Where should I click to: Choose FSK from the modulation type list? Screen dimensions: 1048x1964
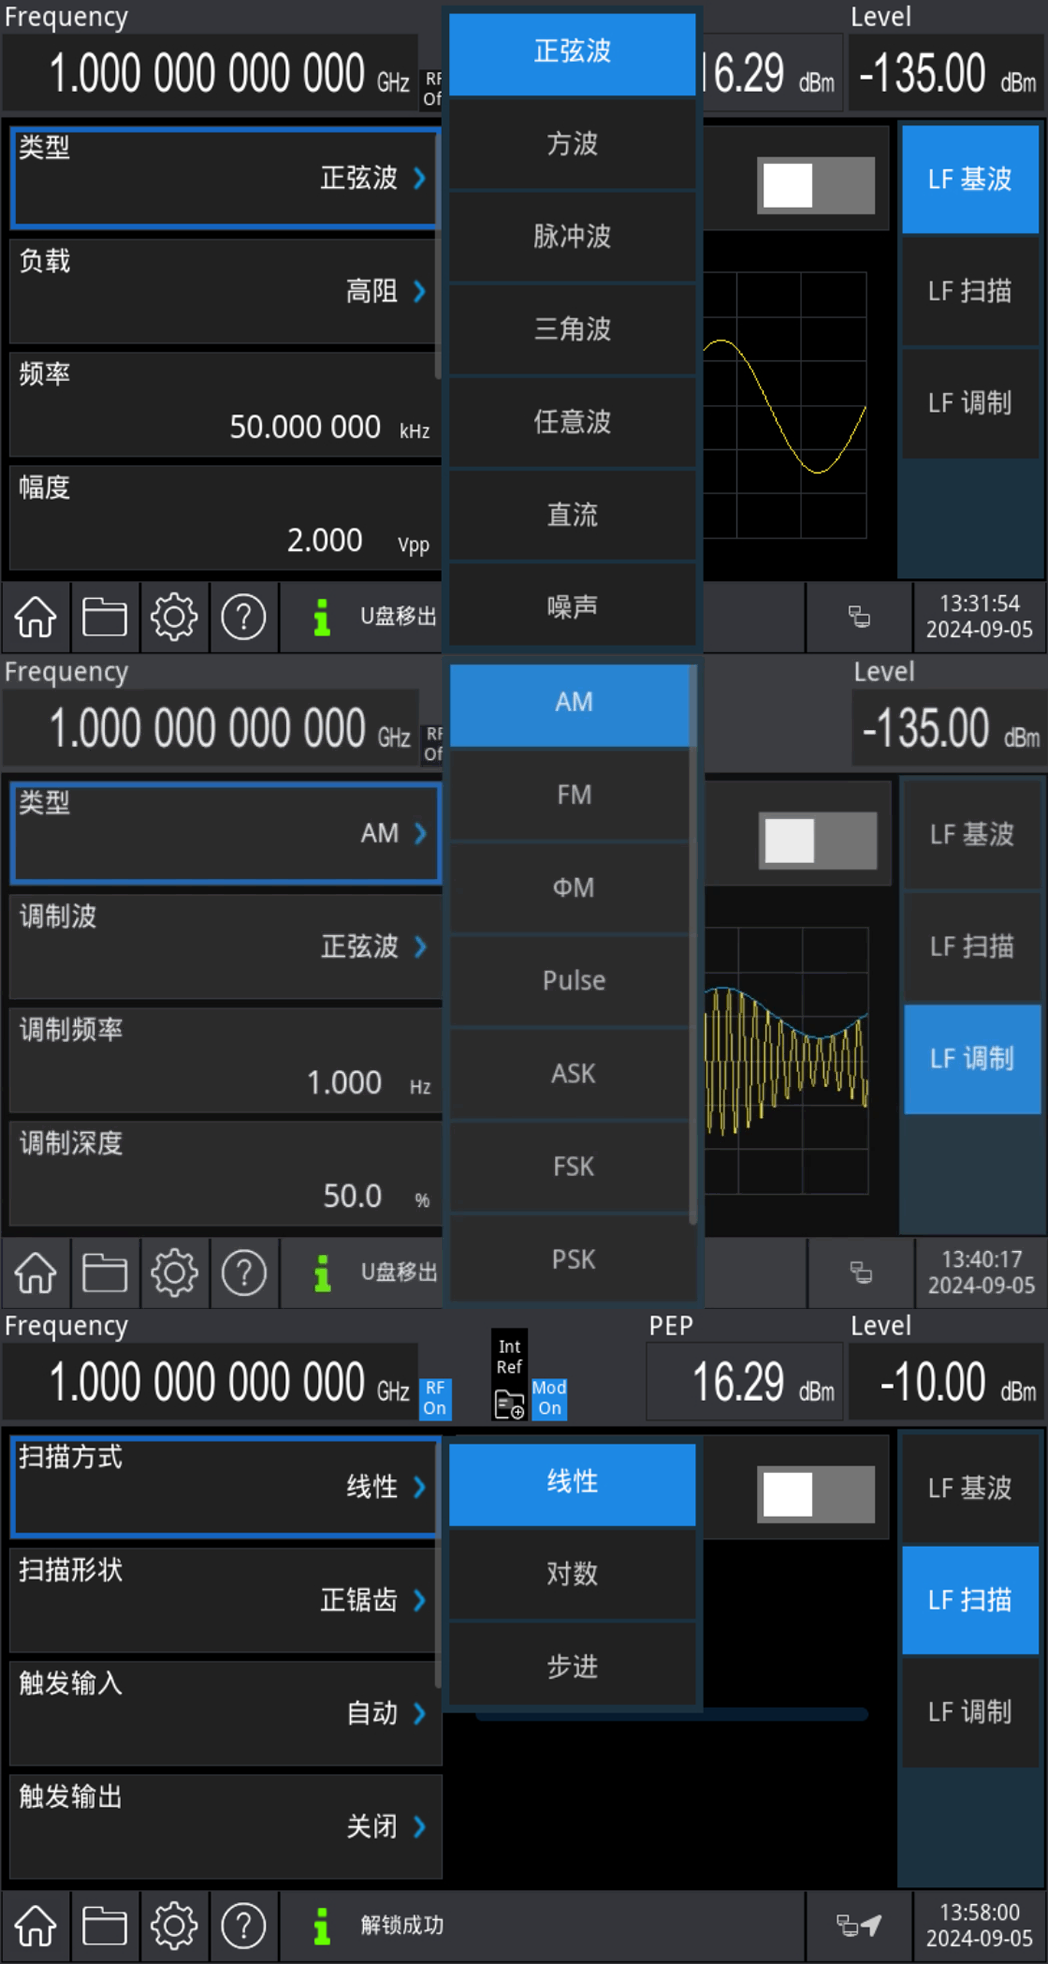click(x=573, y=1166)
